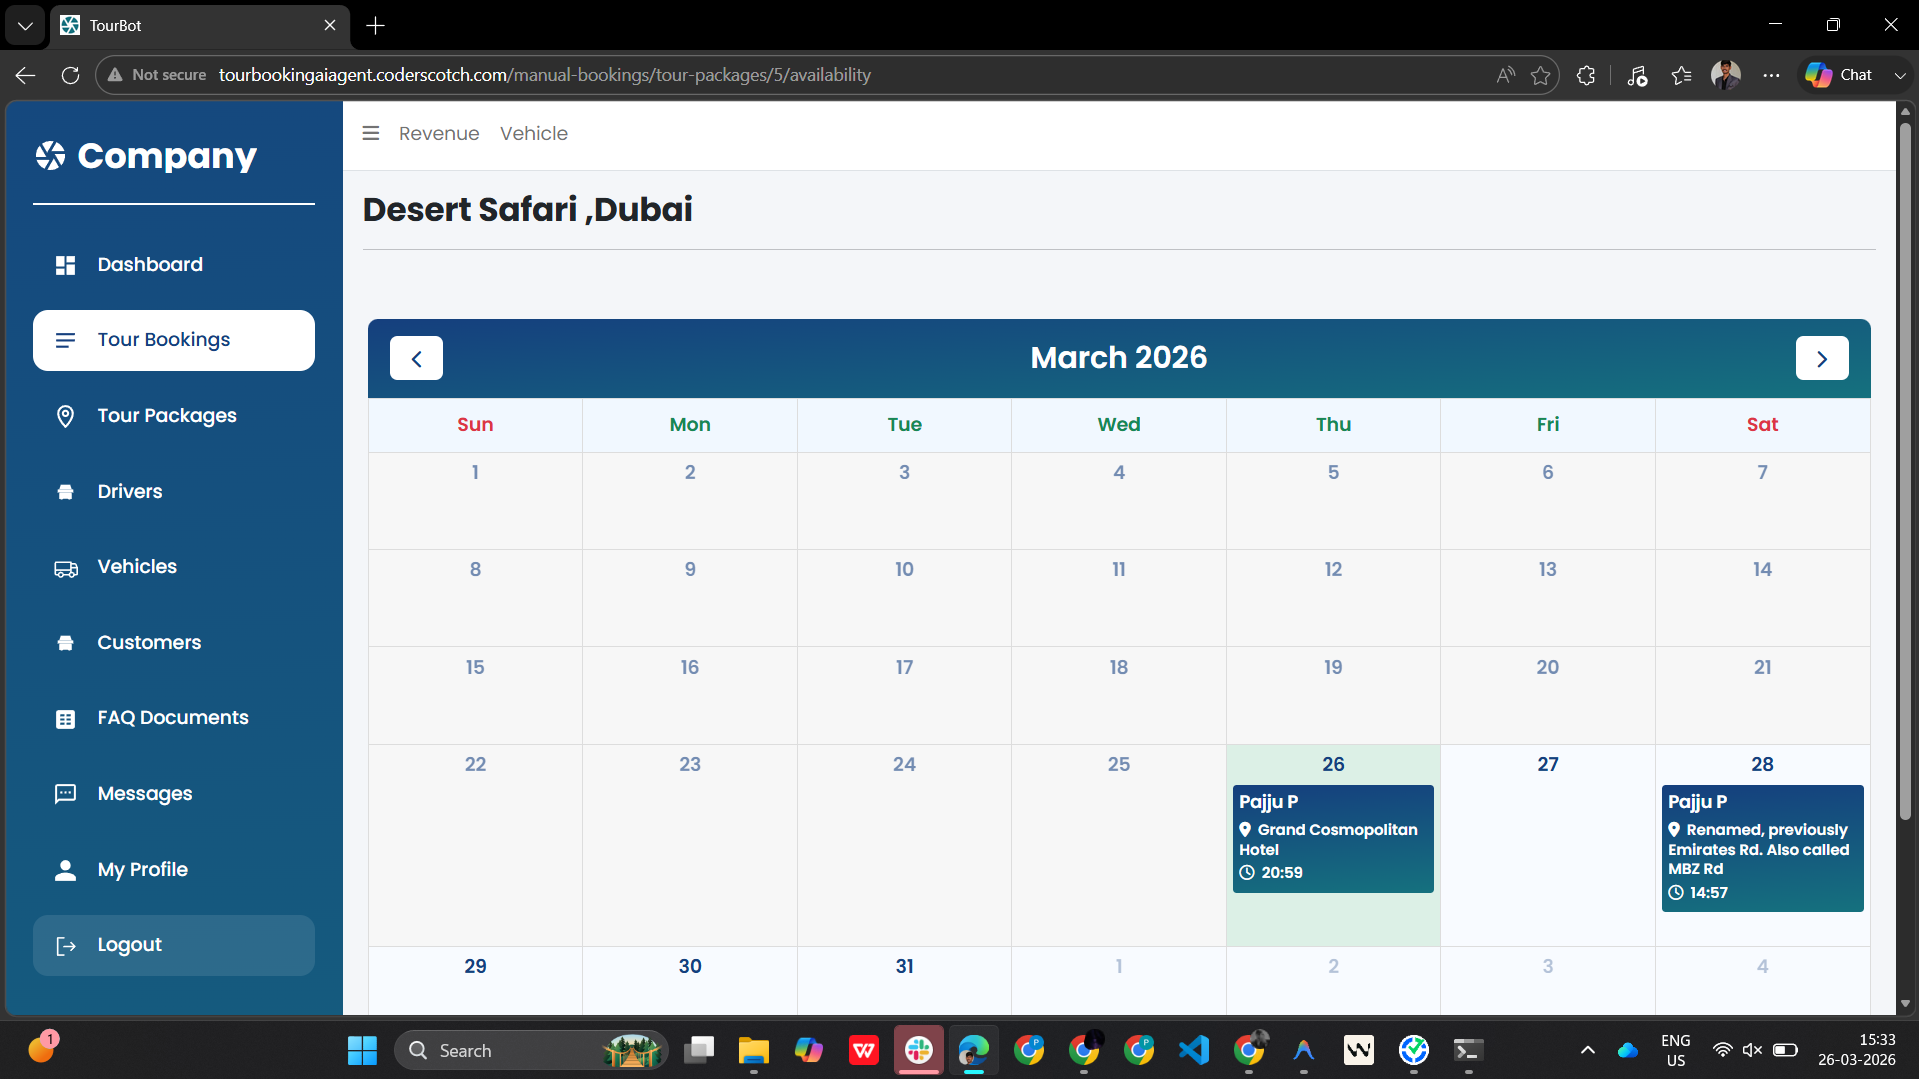Screen dimensions: 1919x1079
Task: Select March 29 in calendar
Action: pos(475,980)
